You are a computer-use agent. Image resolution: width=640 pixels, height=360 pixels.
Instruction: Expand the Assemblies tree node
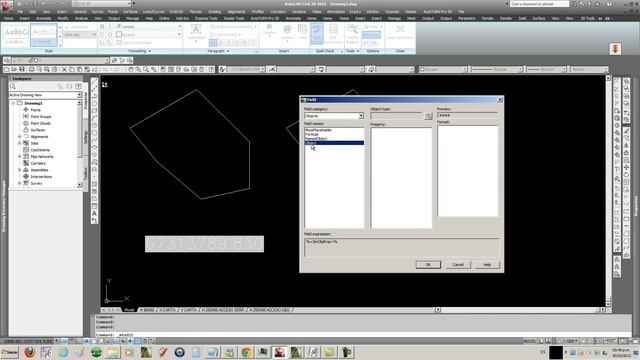19,170
